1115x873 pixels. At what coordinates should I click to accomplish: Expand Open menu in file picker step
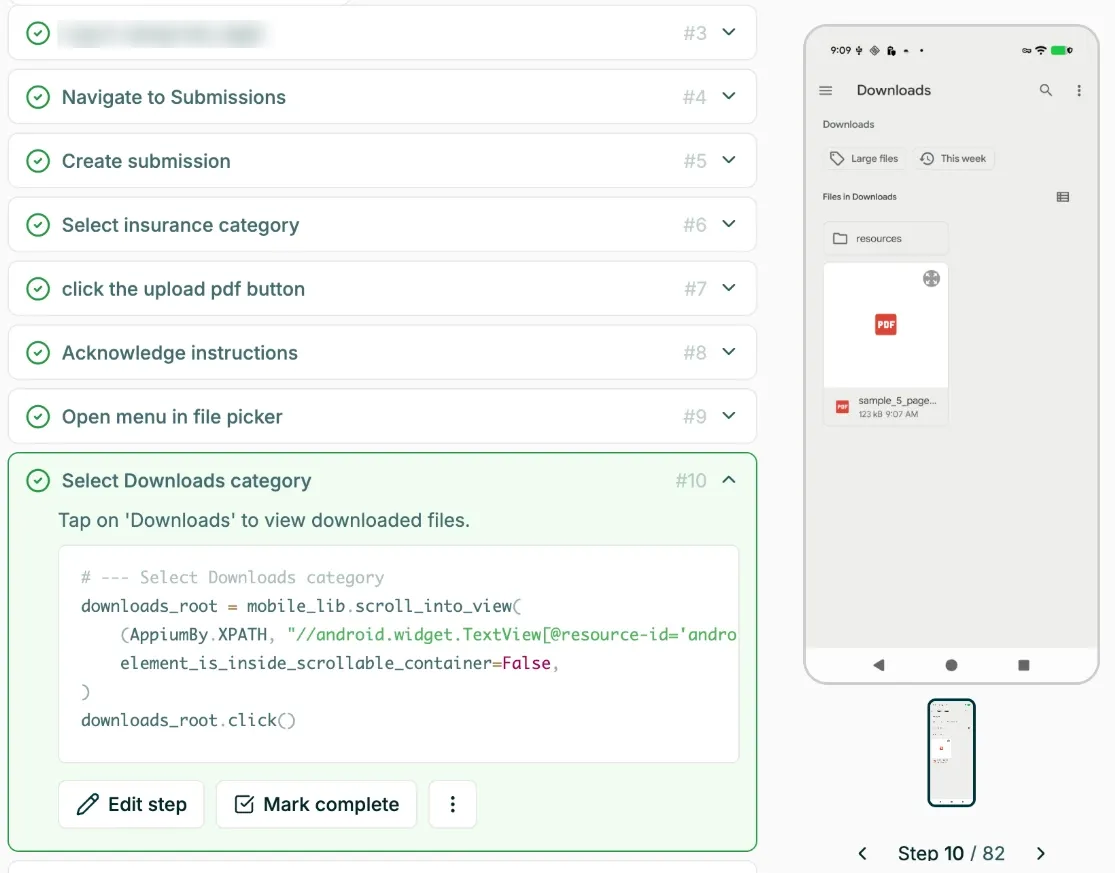click(729, 416)
